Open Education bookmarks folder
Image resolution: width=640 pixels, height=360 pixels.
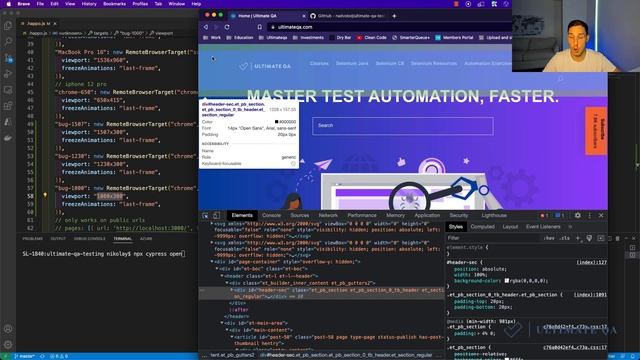(x=240, y=38)
